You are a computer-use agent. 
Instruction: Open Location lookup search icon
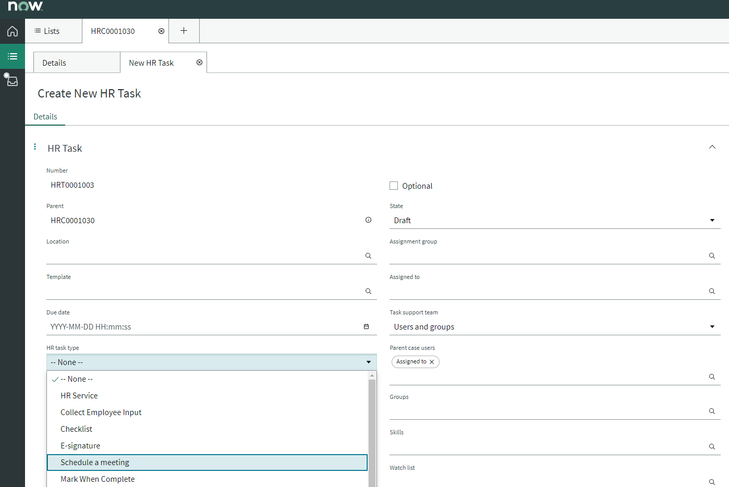pyautogui.click(x=368, y=256)
